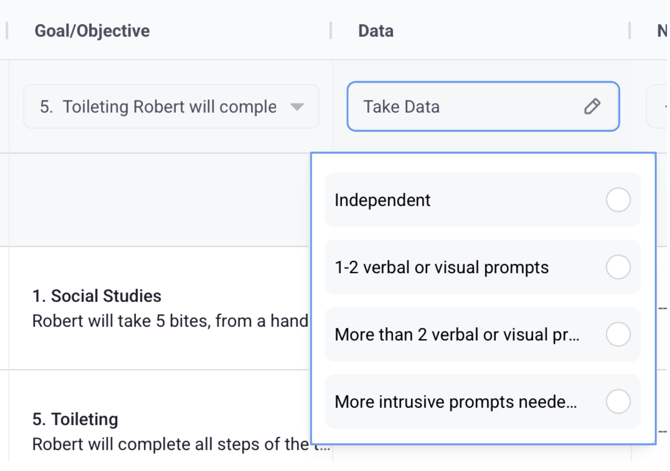
Task: Open the 5. Toileting goal row
Action: (75, 419)
